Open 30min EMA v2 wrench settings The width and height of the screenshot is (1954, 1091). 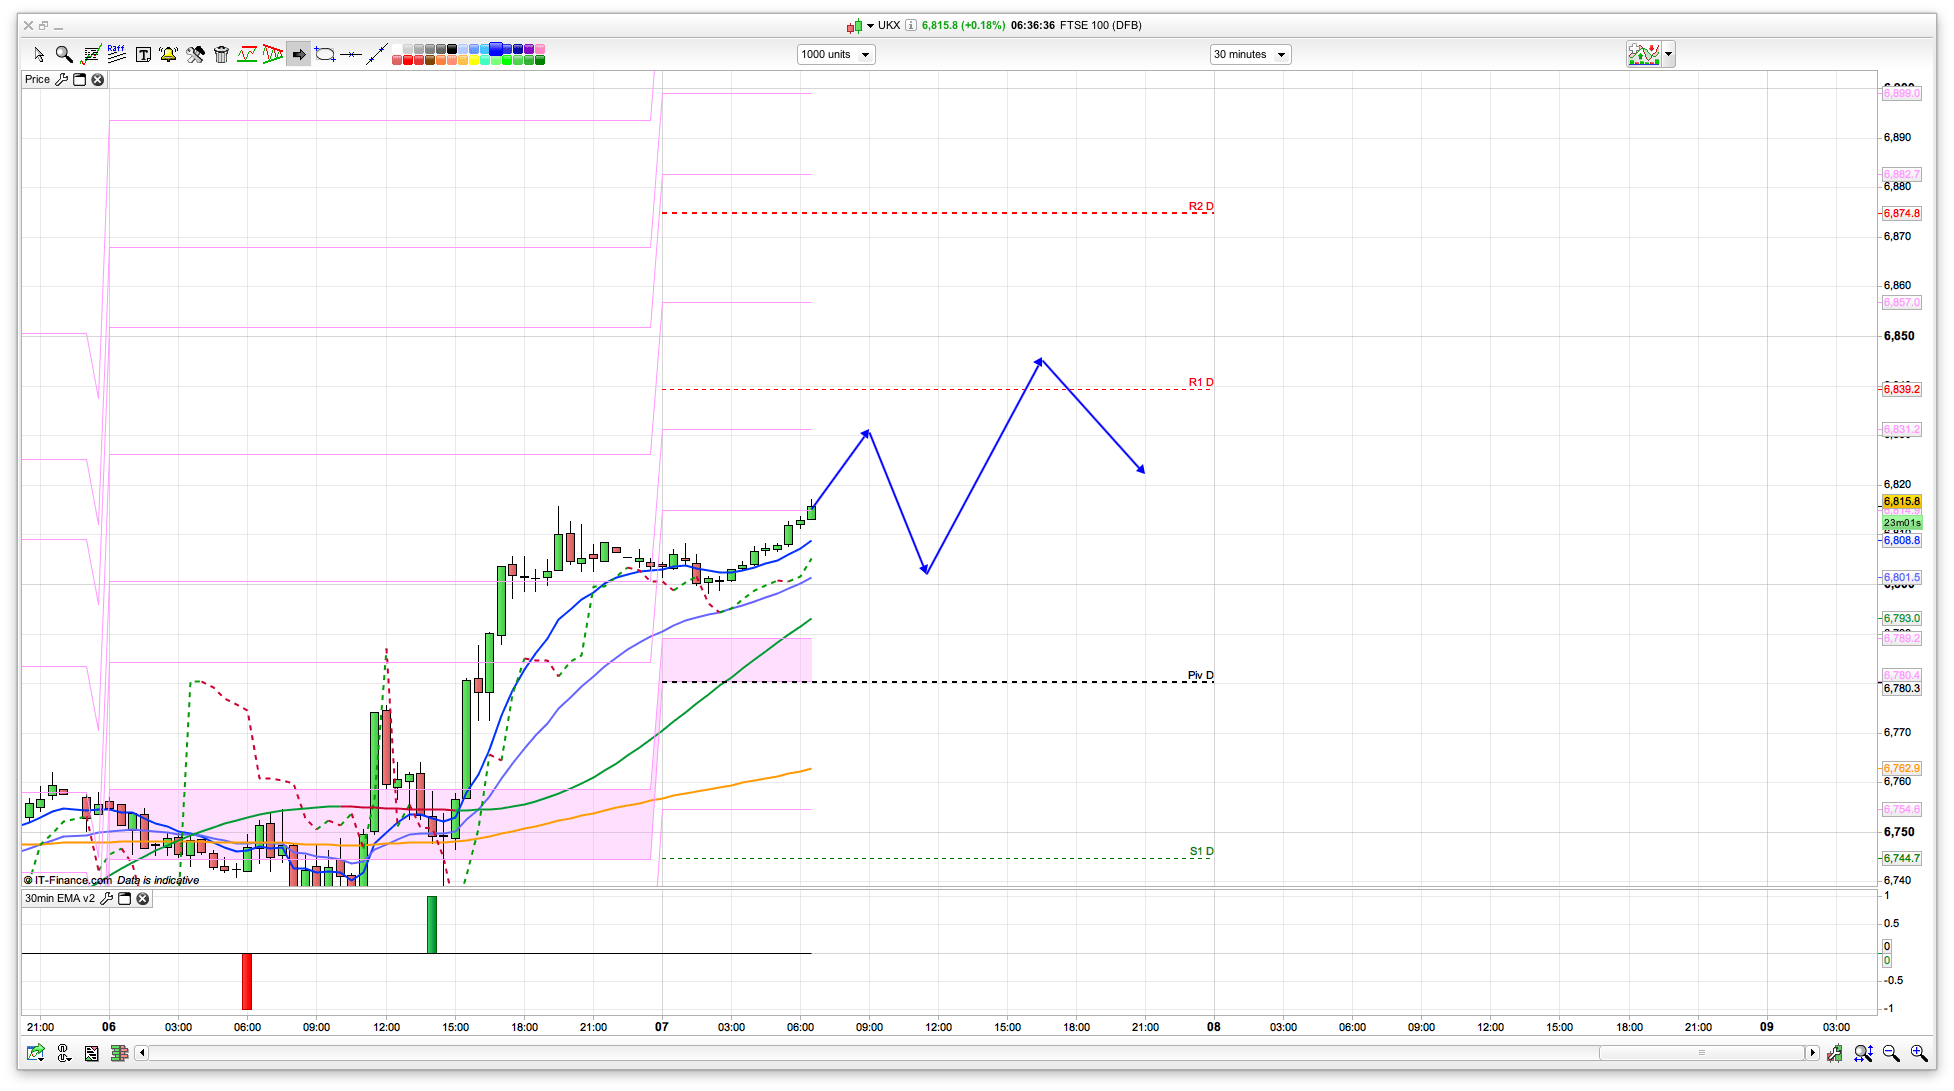tap(106, 899)
